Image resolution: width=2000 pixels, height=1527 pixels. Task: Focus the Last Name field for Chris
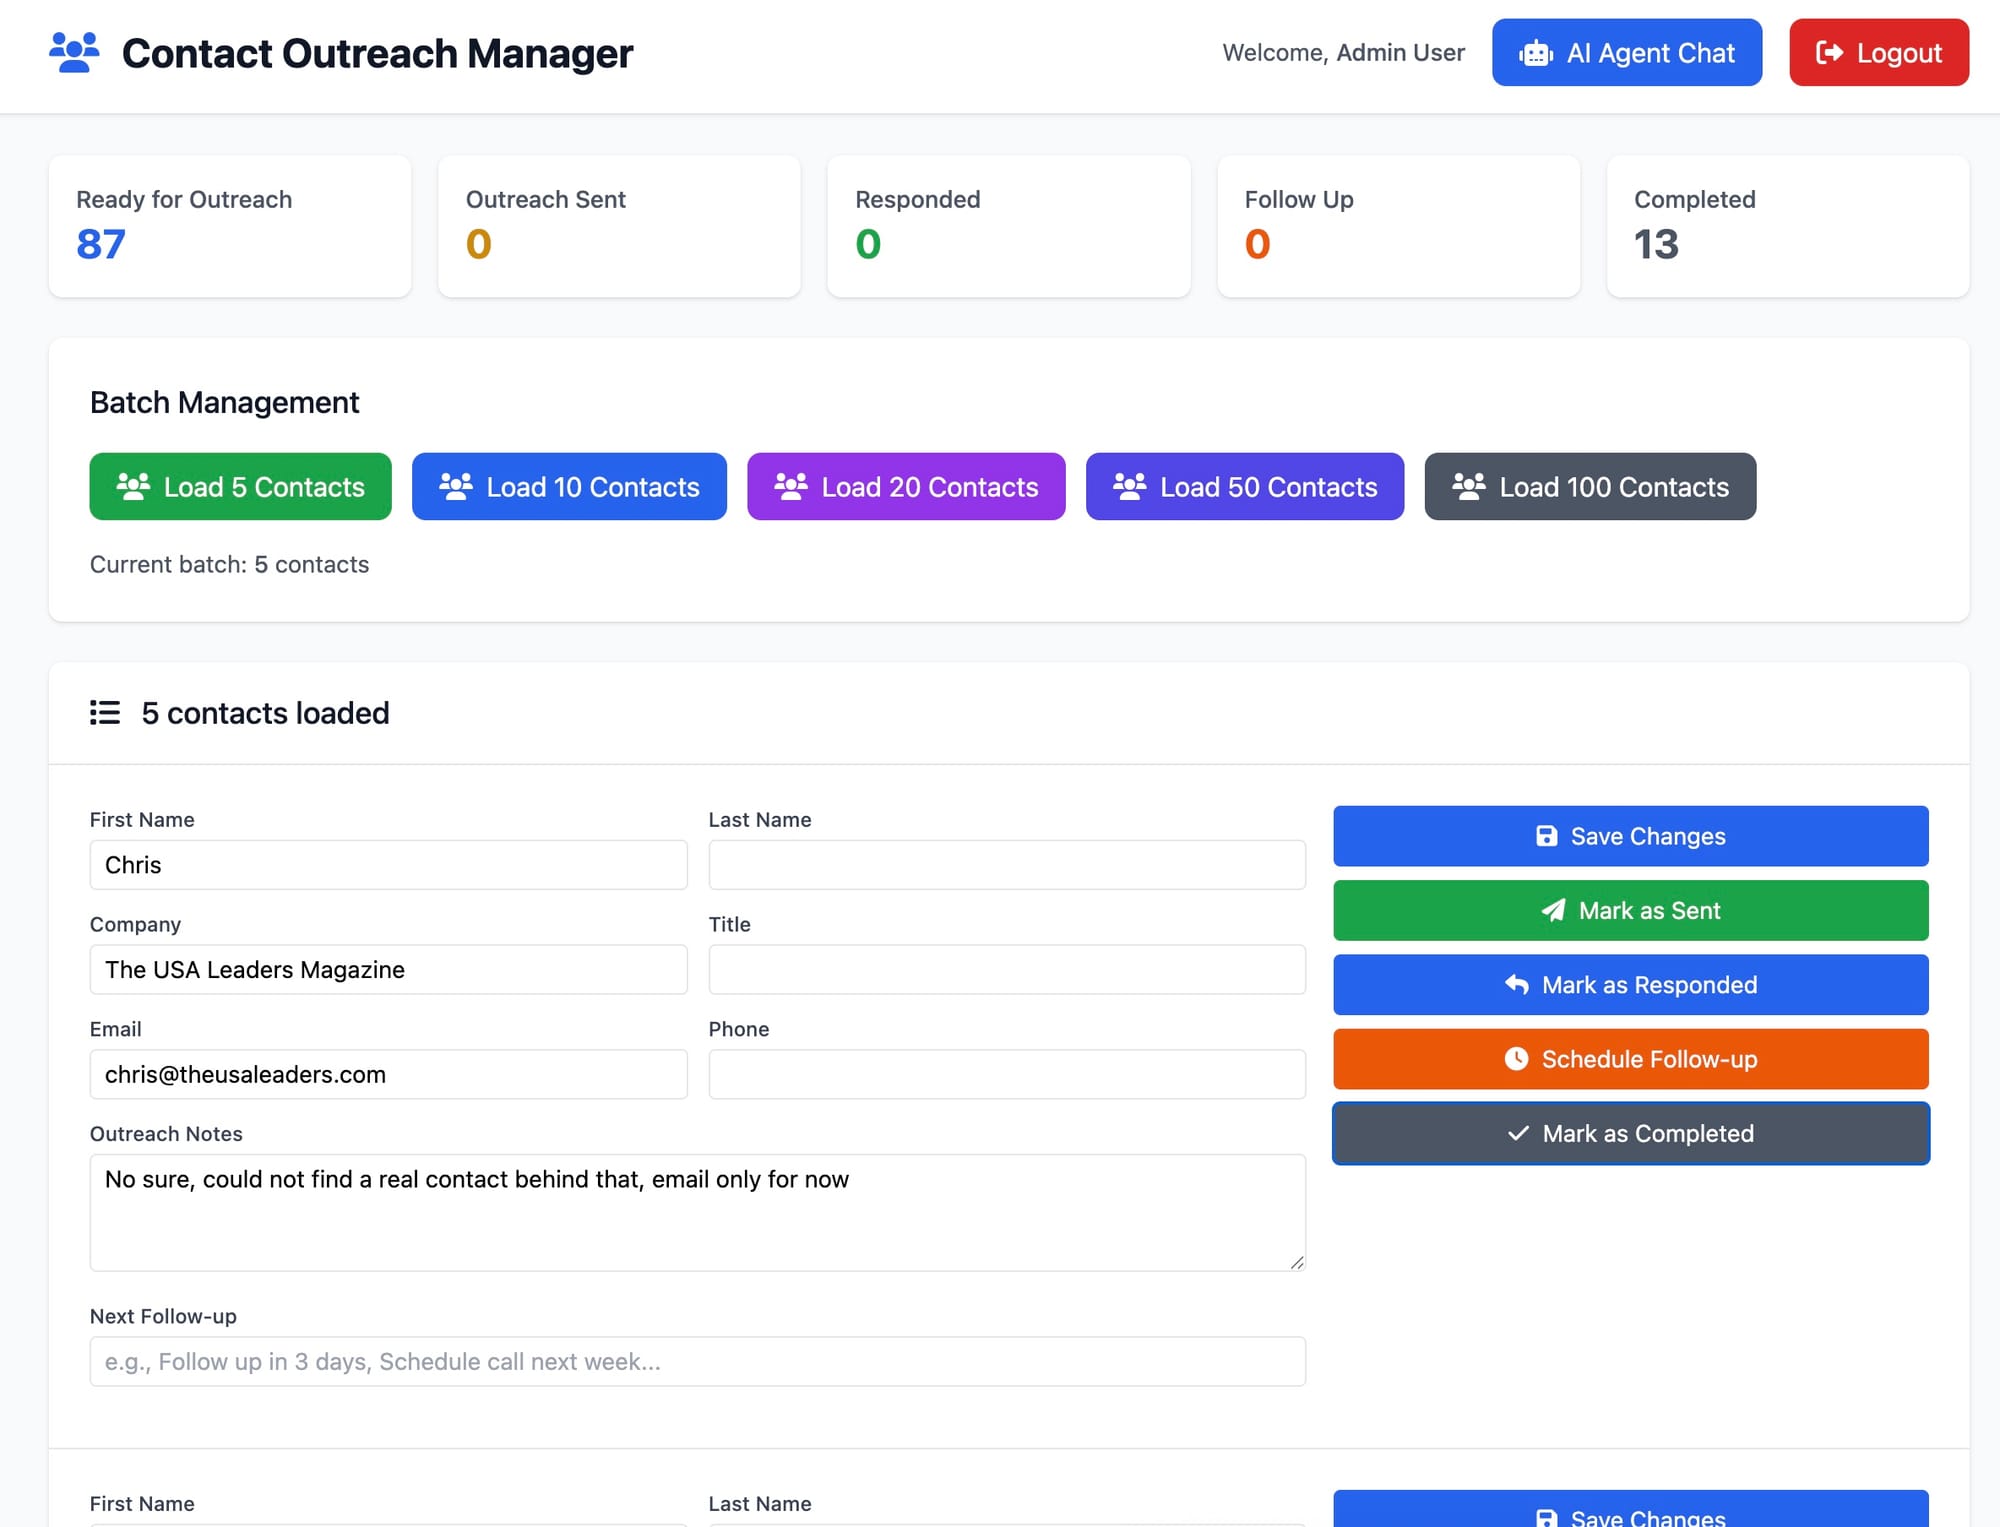(x=1006, y=865)
